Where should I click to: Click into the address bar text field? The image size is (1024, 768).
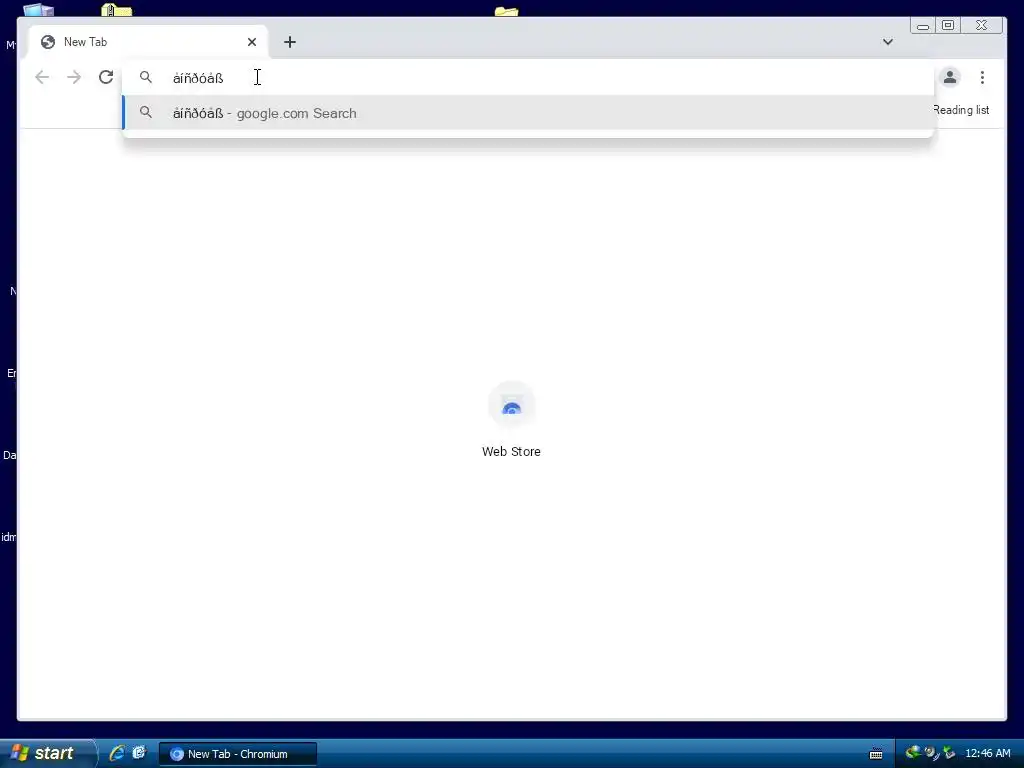point(528,78)
